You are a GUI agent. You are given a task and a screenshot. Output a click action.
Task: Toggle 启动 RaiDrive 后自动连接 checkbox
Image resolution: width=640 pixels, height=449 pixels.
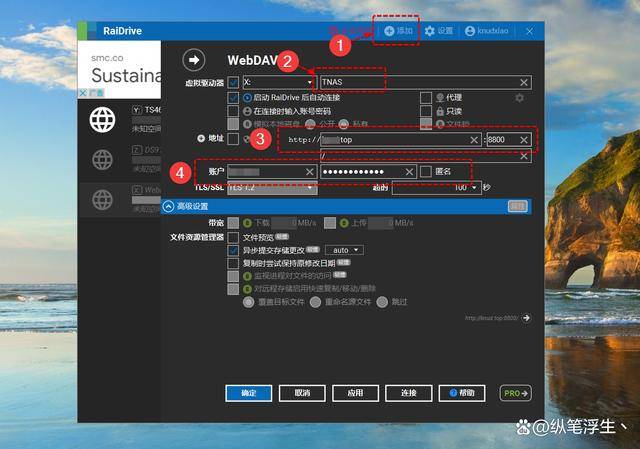[x=233, y=98]
